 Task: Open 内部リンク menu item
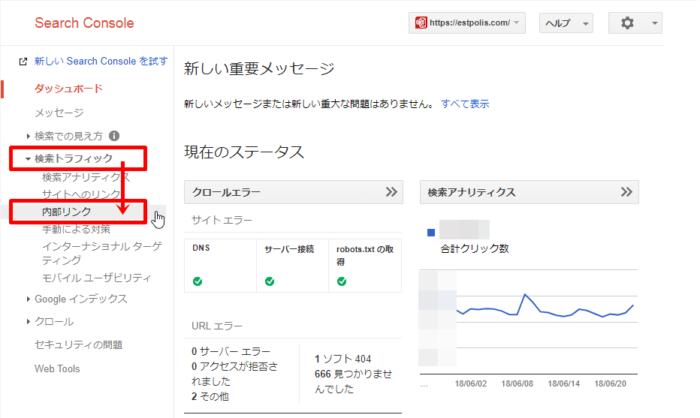coord(66,212)
